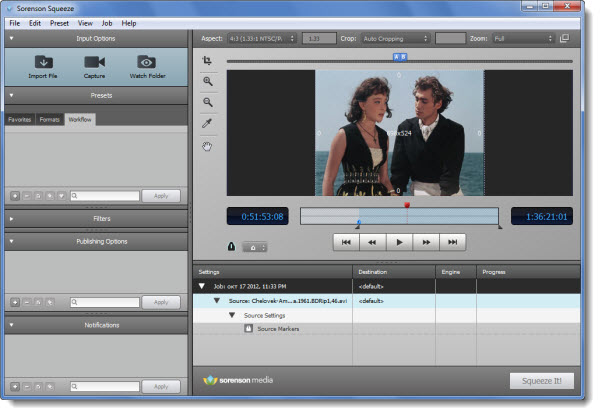Screen dimensions: 600x415
Task: Open the Crop mode dropdown
Action: [396, 38]
